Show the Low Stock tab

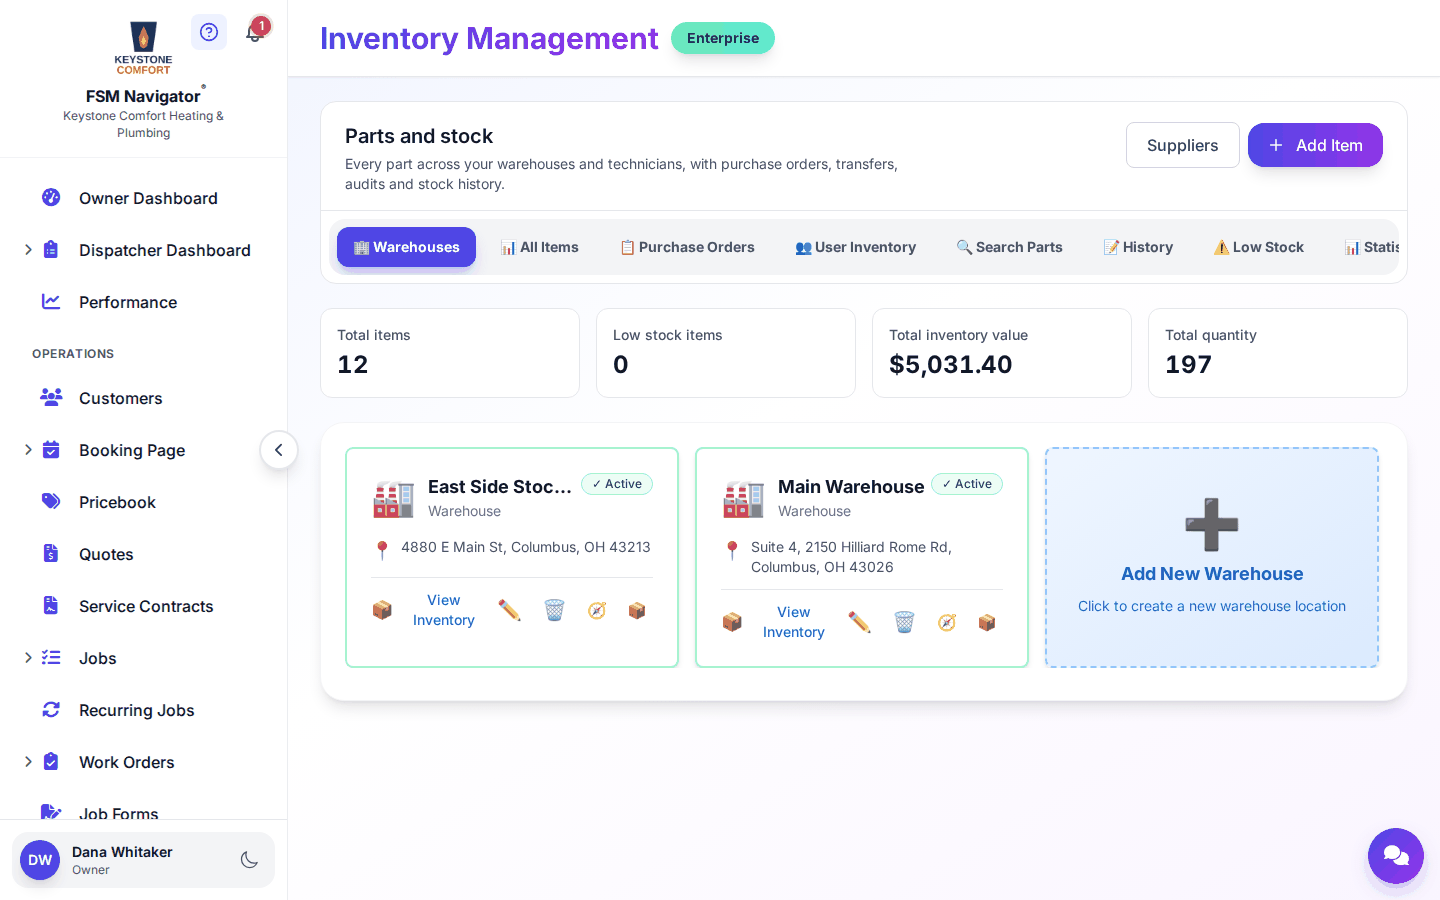pos(1259,247)
